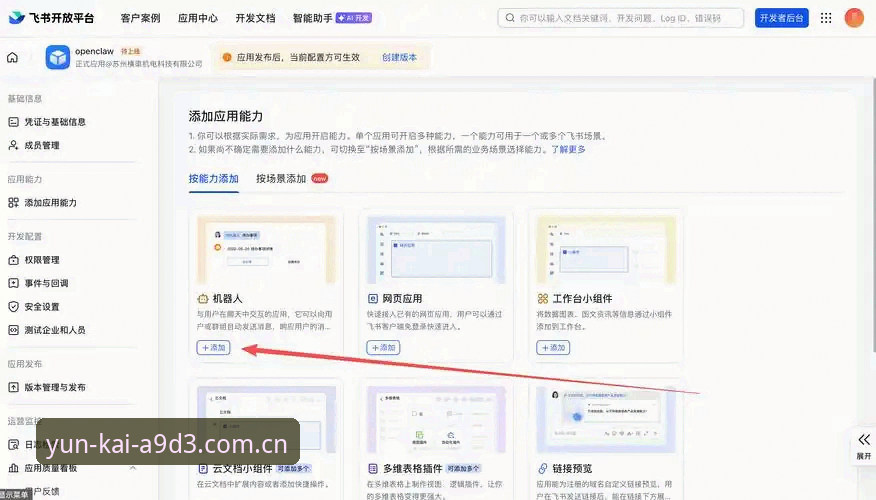Click the 成员管理 person icon
Screen dimensions: 876x500
point(13,145)
